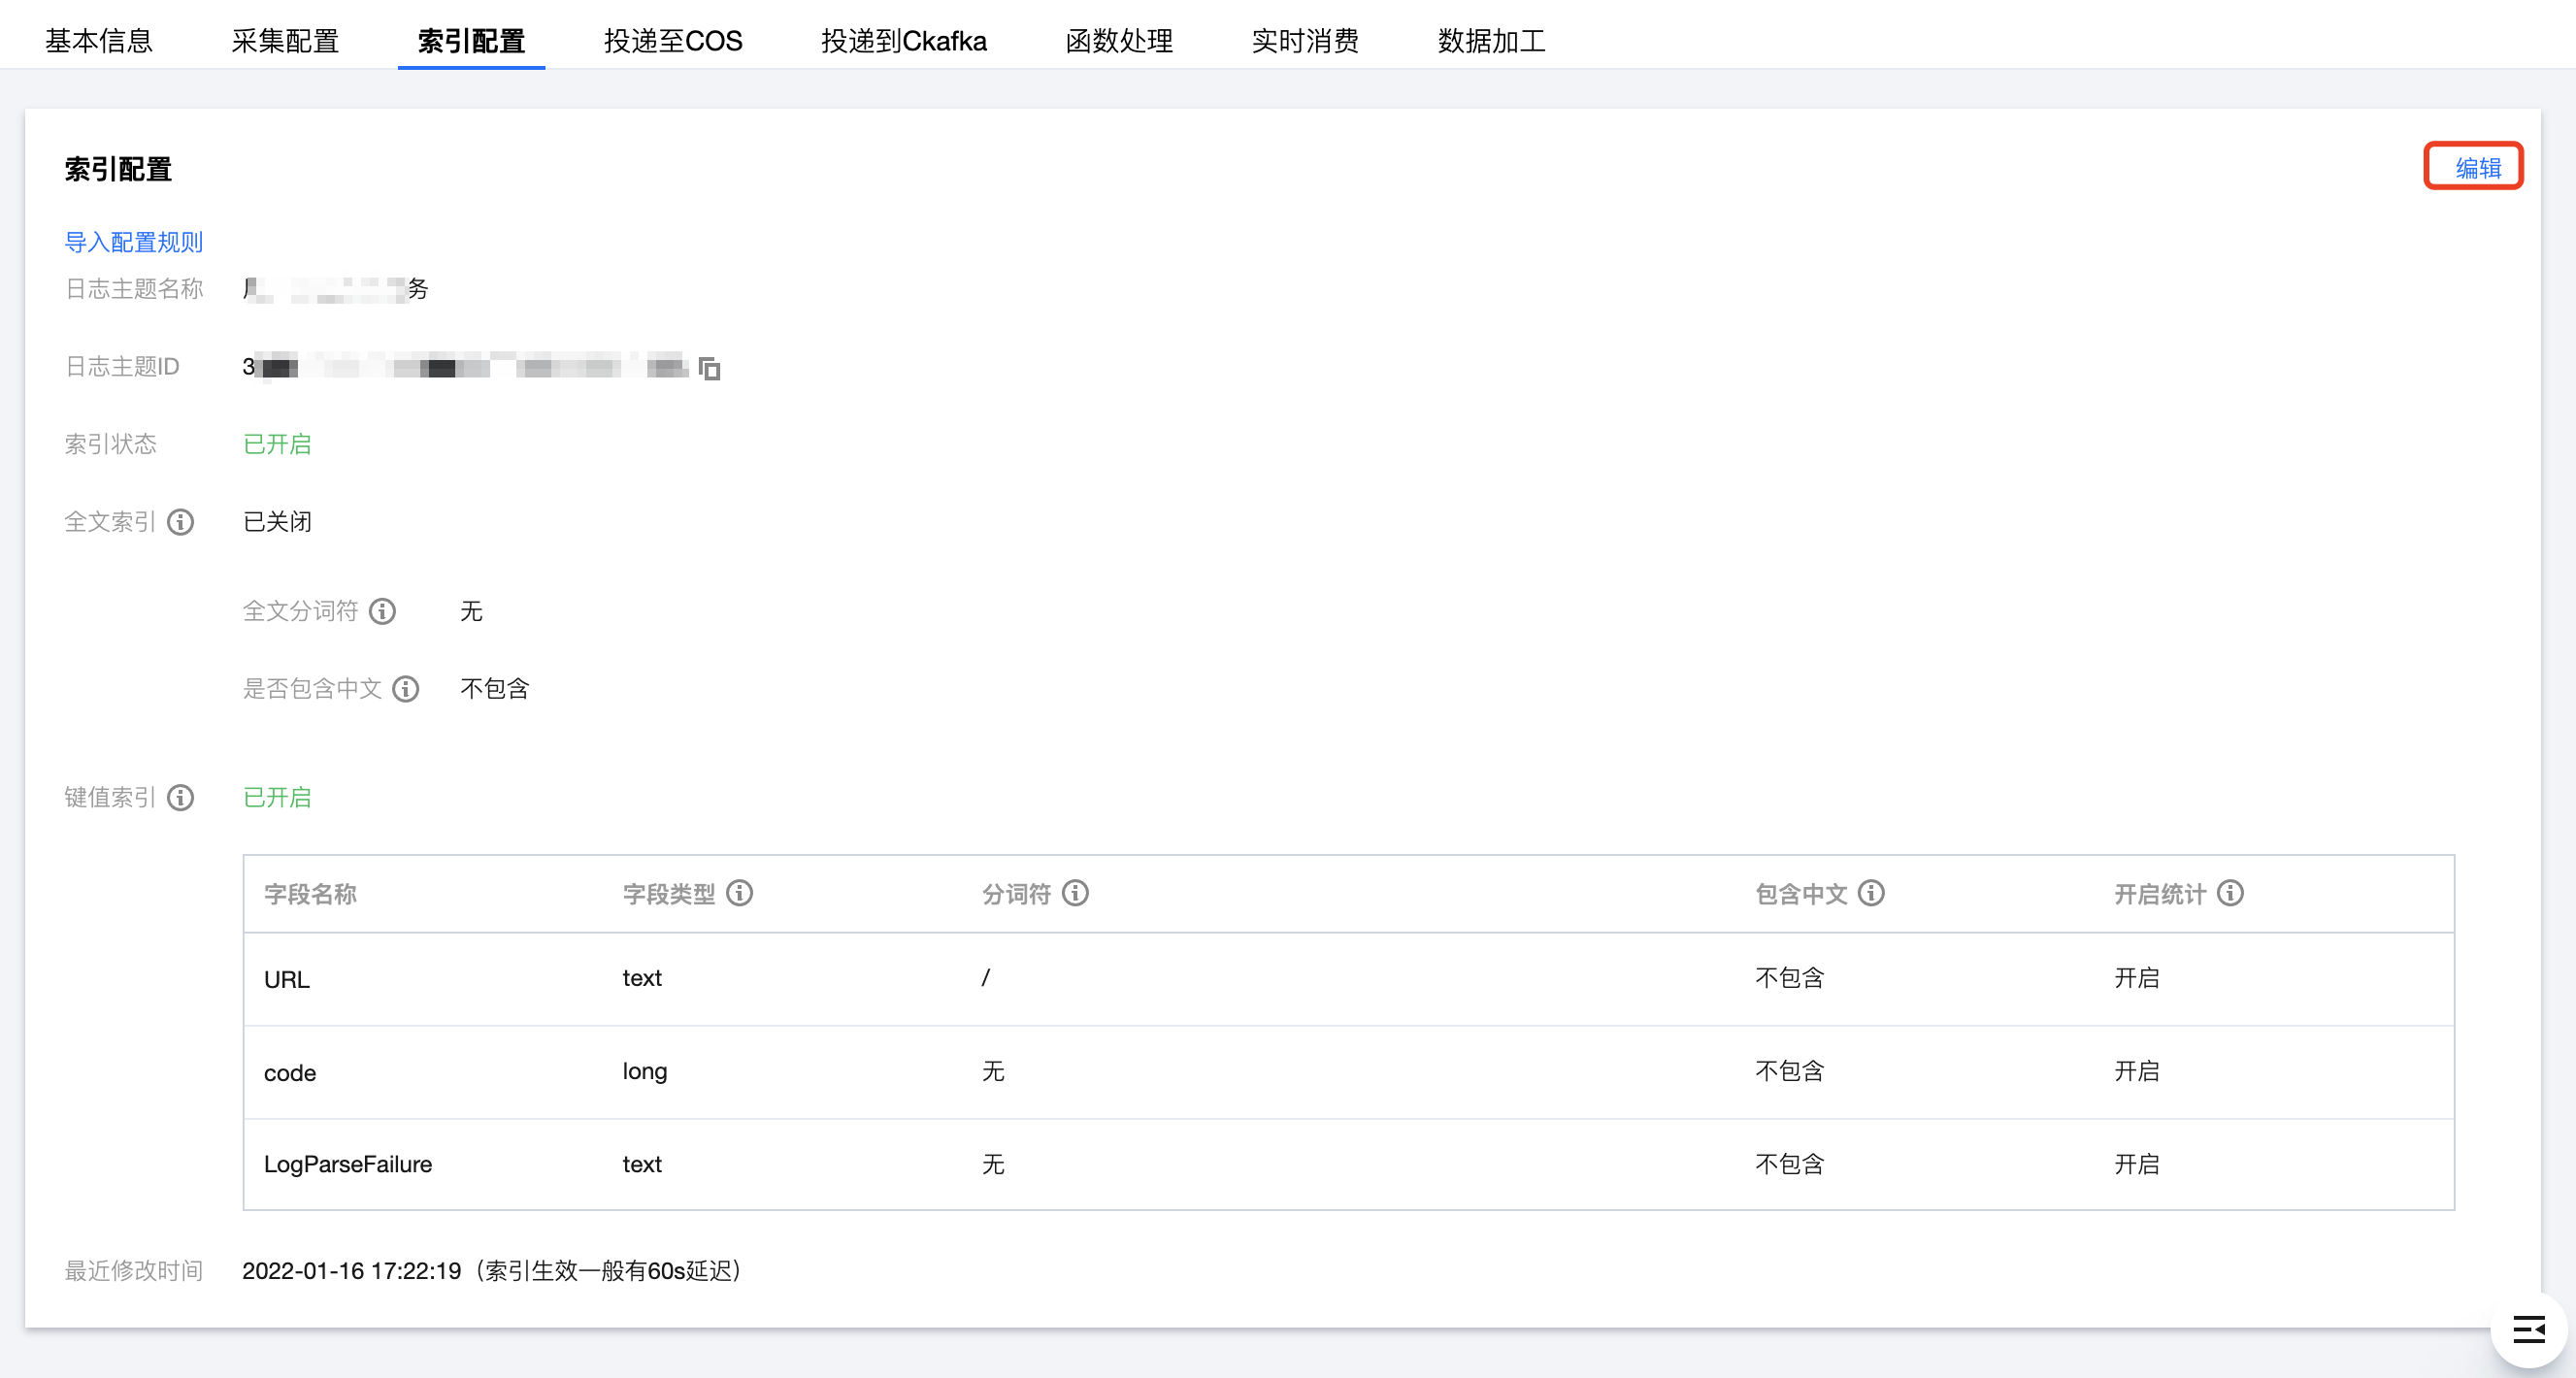
Task: Click 分词符 column info icon
Action: click(x=1075, y=893)
